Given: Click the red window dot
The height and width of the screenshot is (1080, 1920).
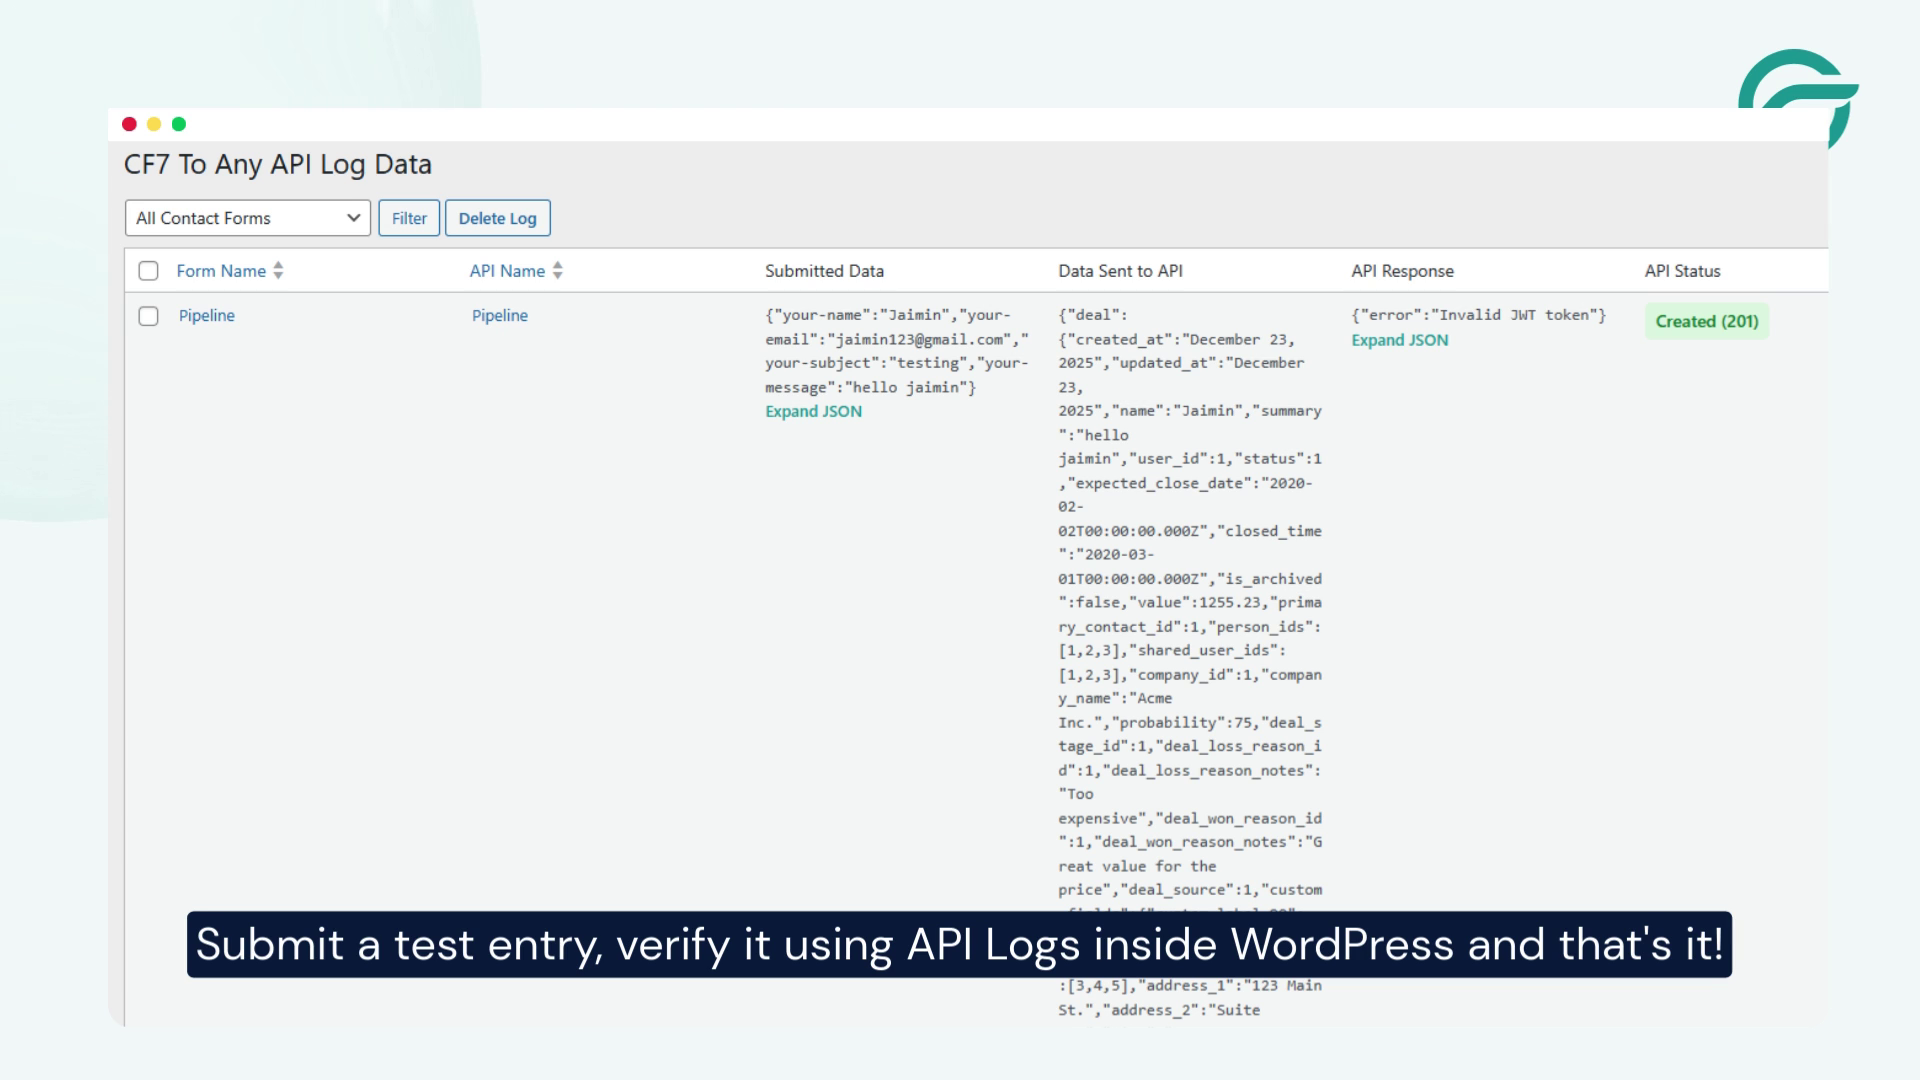Looking at the screenshot, I should 129,123.
